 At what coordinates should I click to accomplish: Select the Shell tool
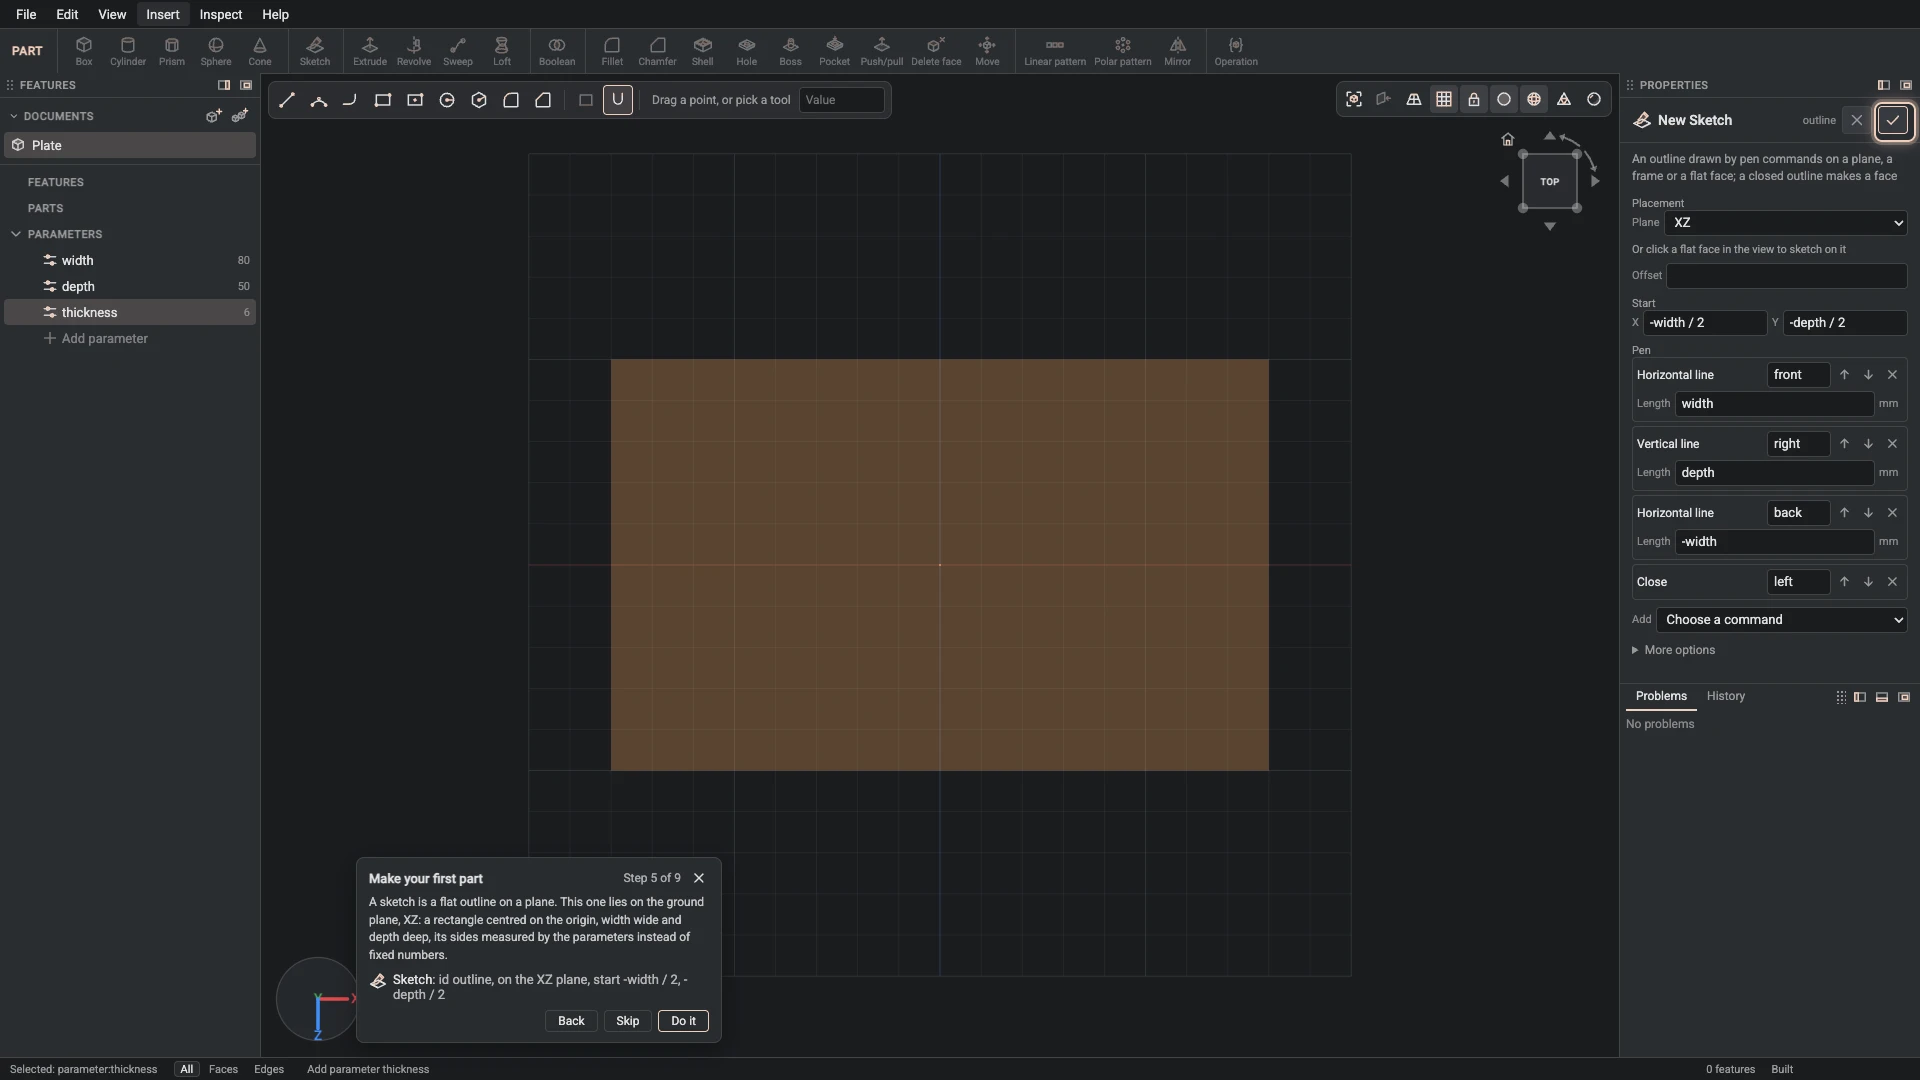pos(703,51)
